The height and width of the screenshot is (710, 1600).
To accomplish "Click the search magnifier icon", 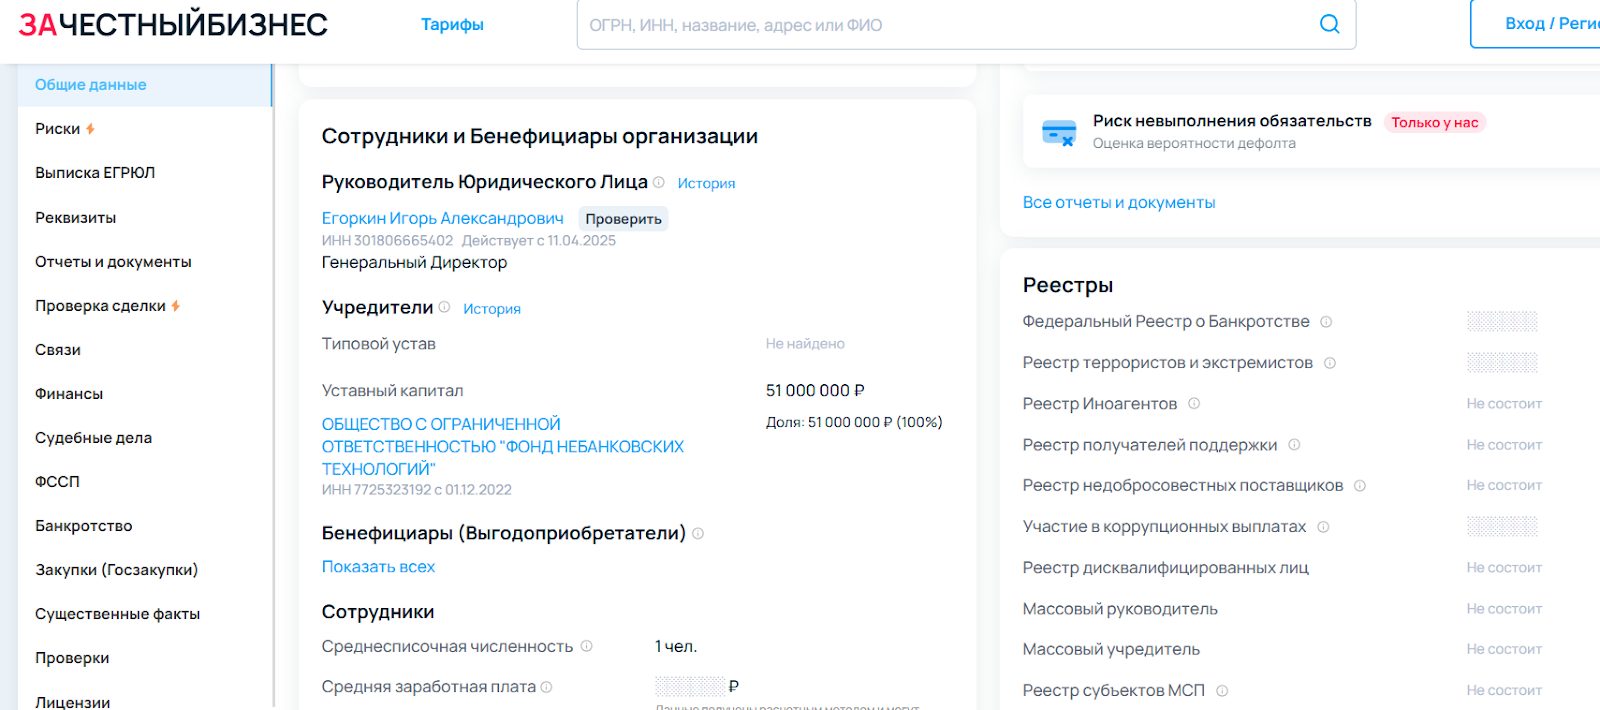I will pyautogui.click(x=1329, y=25).
